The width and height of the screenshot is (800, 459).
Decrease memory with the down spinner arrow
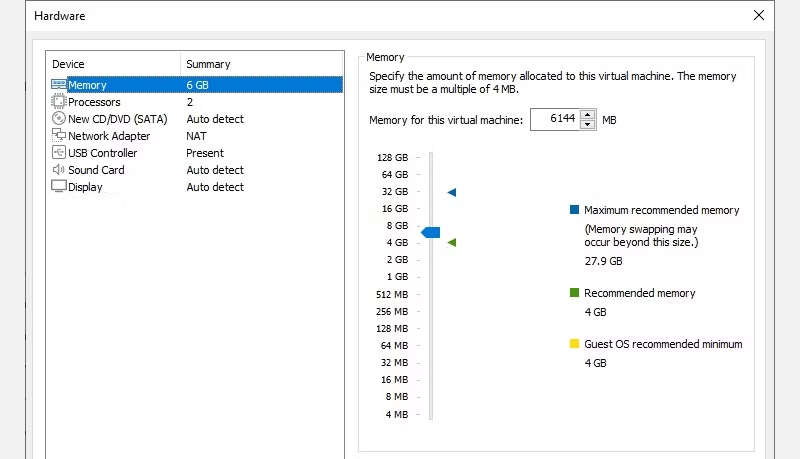tap(587, 125)
